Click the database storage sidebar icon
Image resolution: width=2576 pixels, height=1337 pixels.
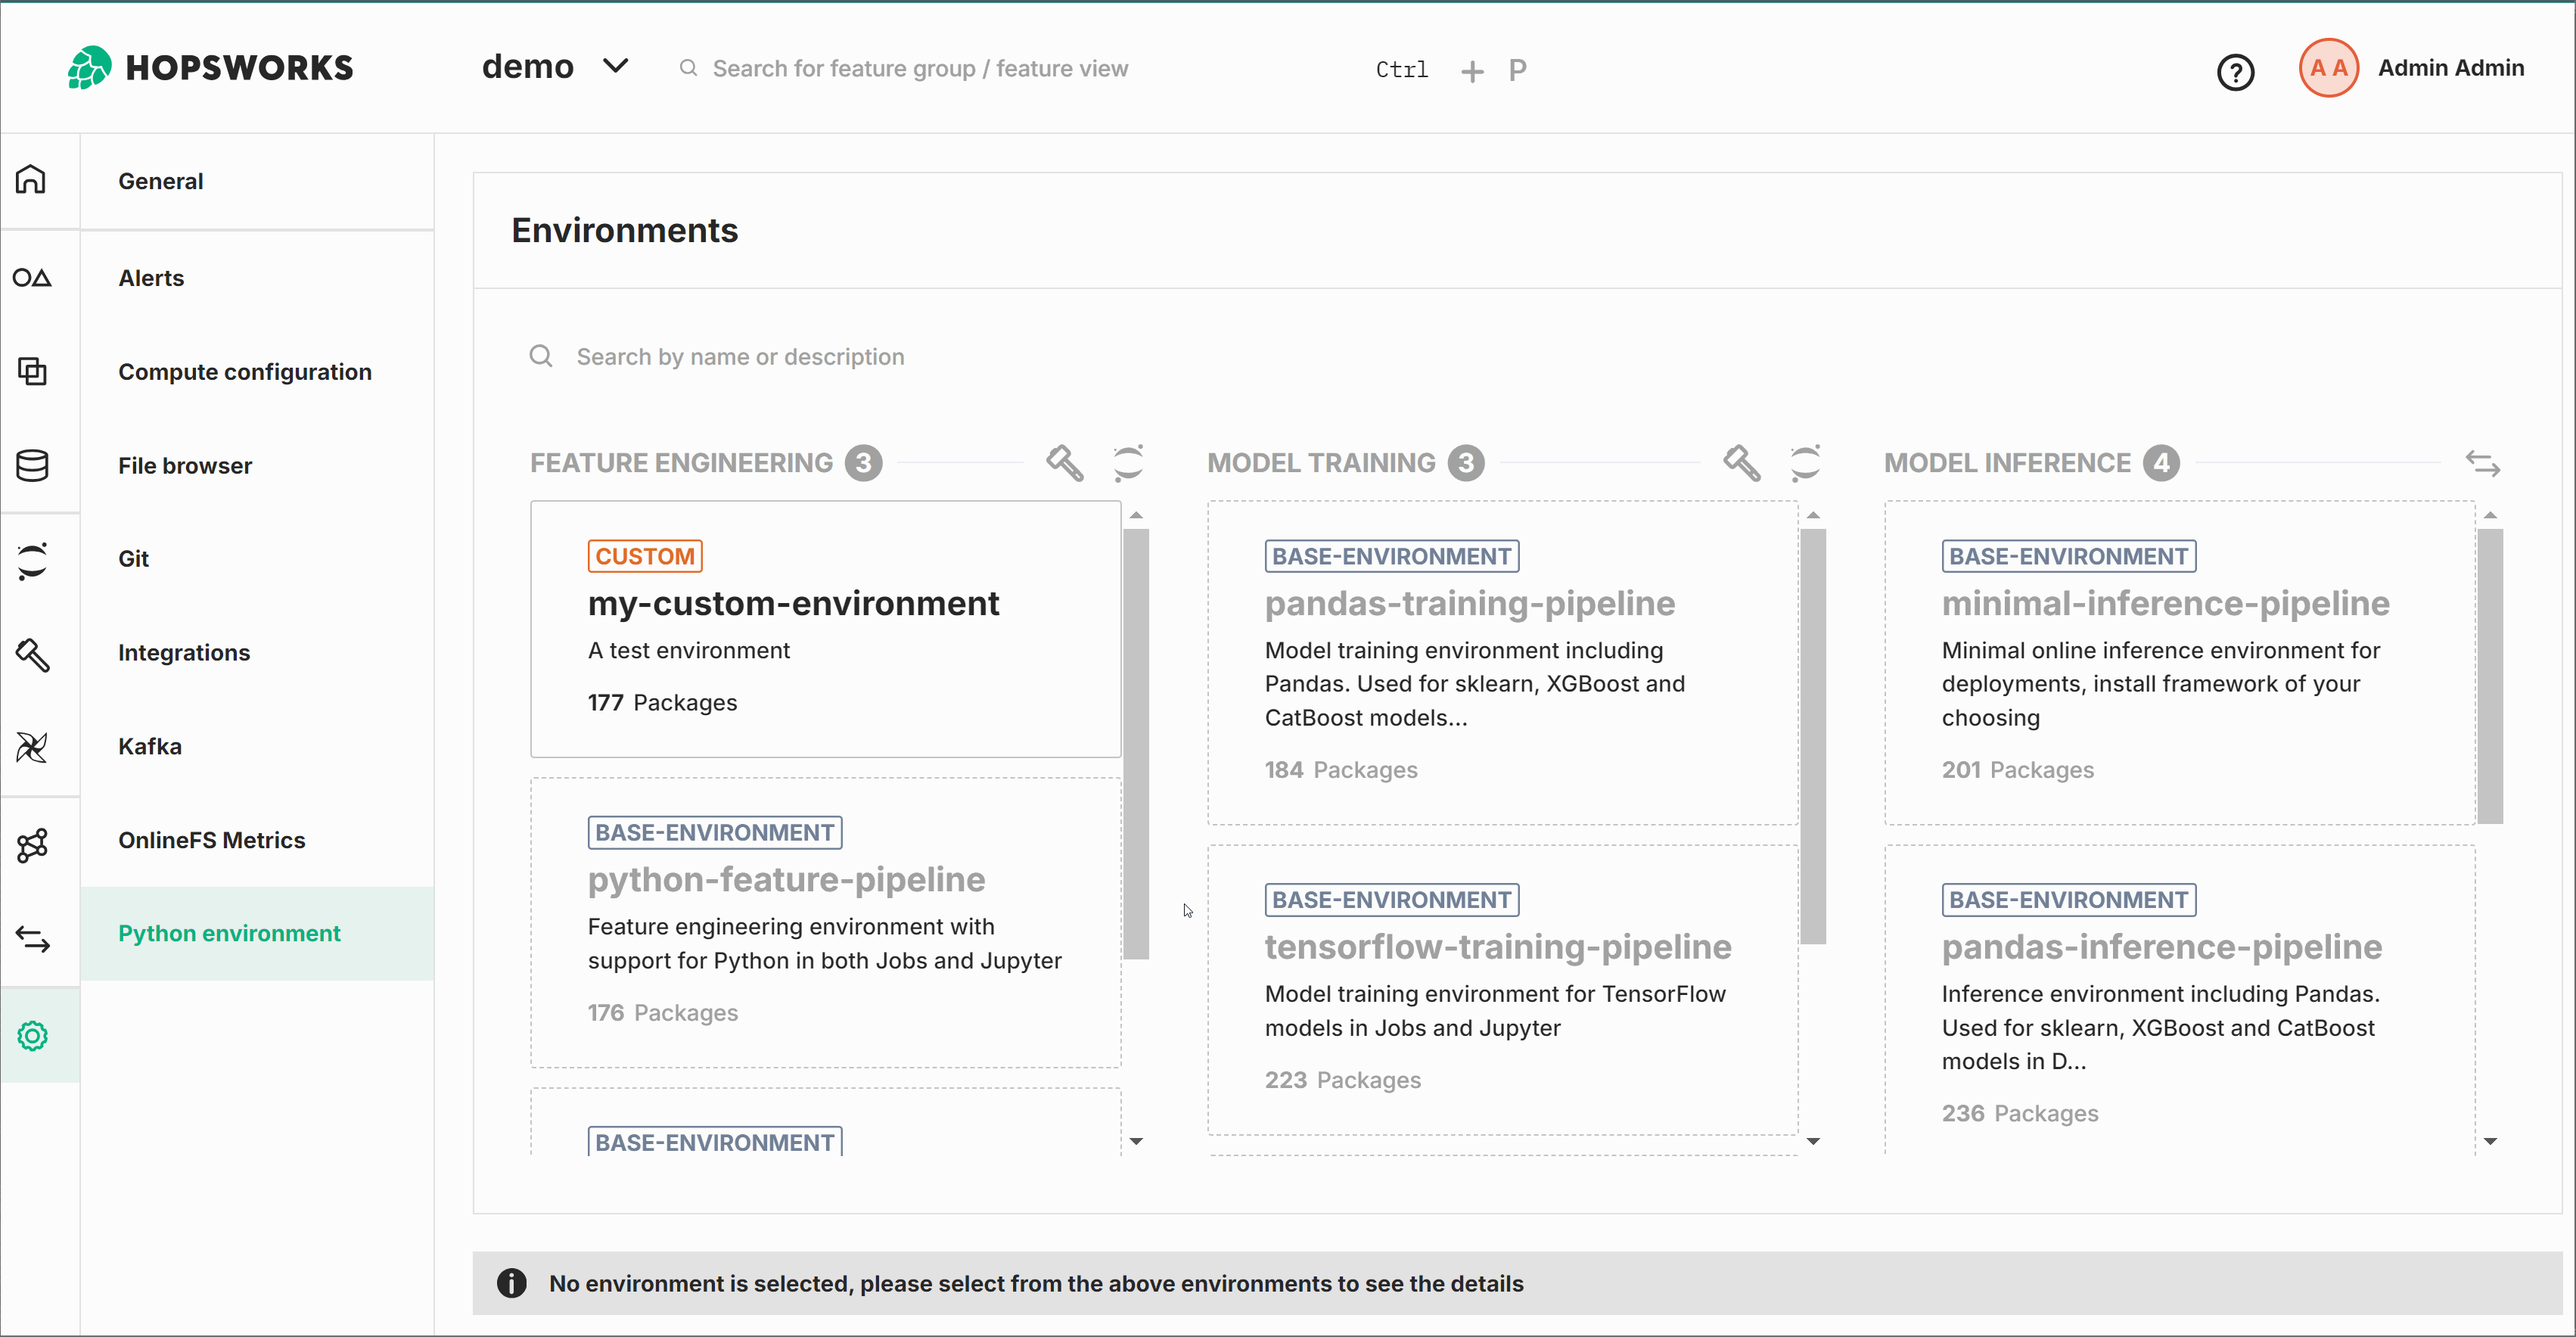click(32, 465)
